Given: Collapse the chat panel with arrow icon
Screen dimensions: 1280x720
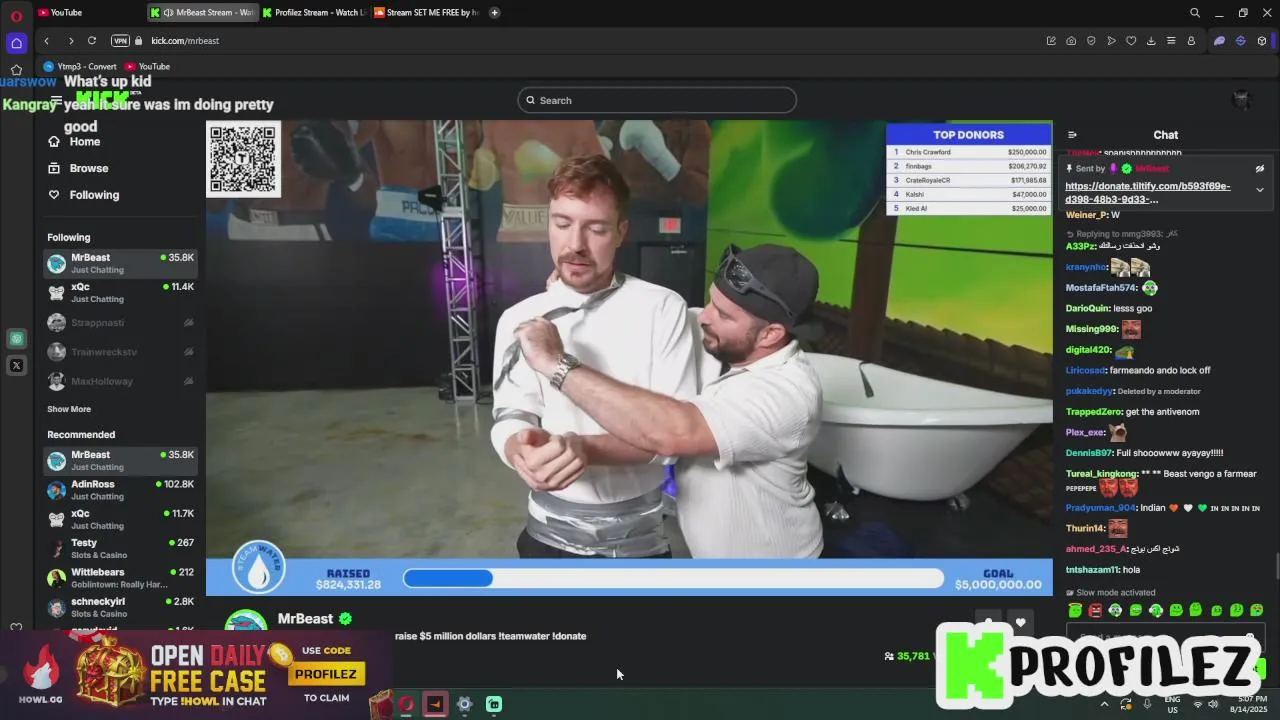Looking at the screenshot, I should (x=1072, y=135).
